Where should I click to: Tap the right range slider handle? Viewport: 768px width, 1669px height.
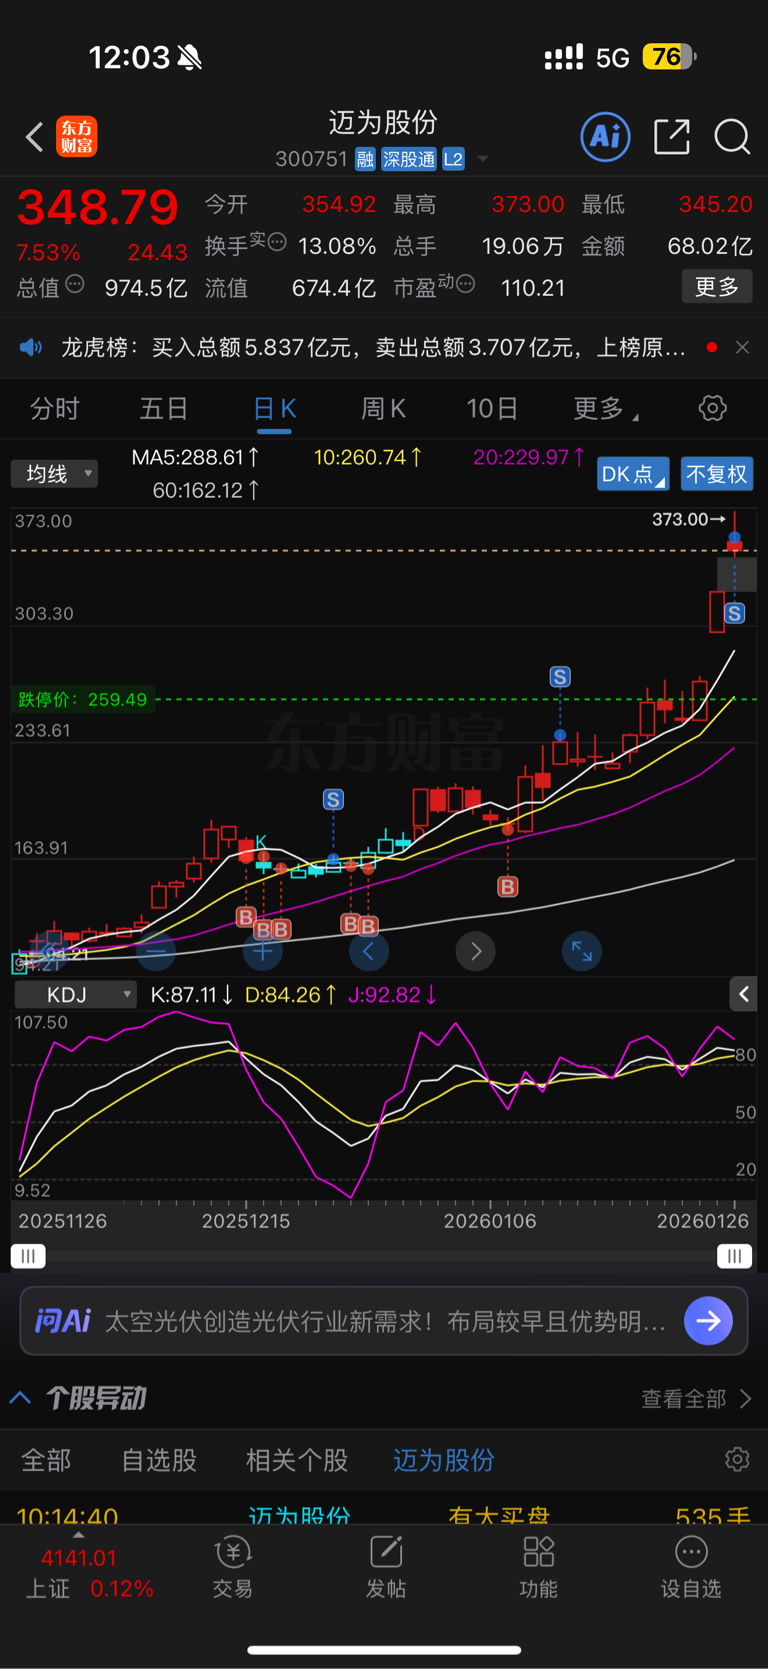pos(735,1256)
